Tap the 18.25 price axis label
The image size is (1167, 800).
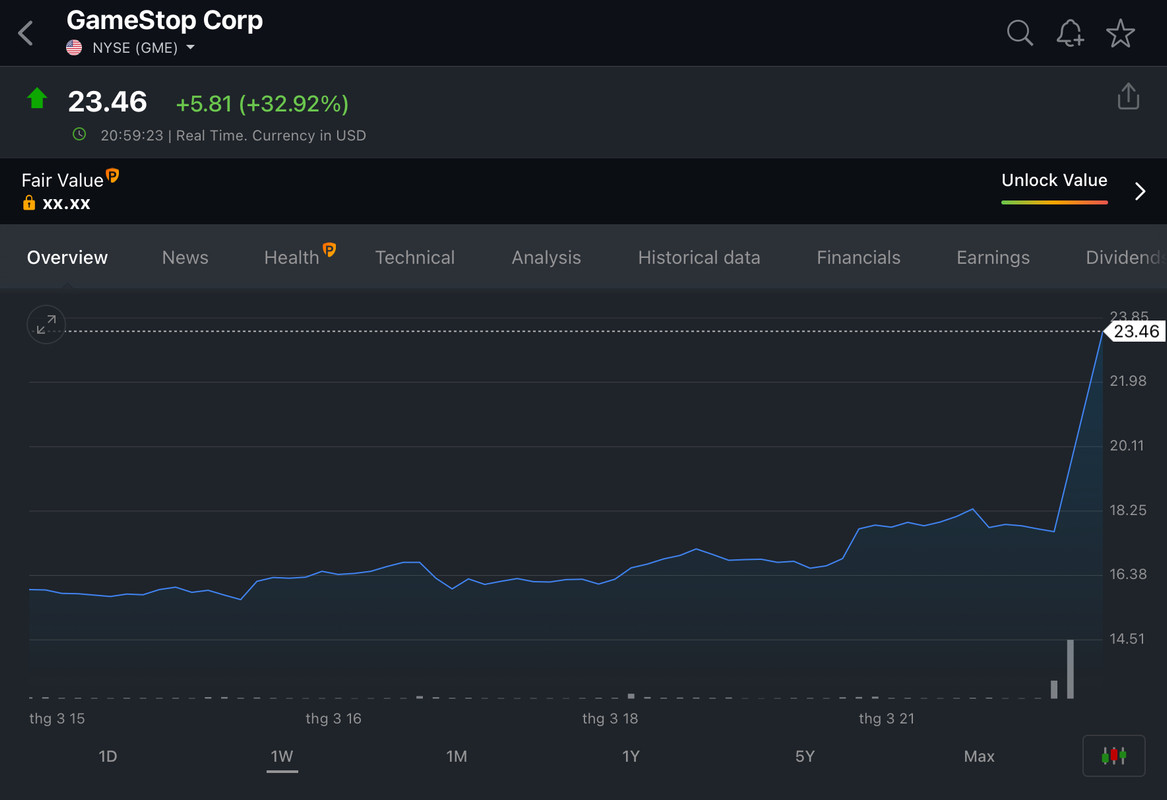coord(1128,511)
